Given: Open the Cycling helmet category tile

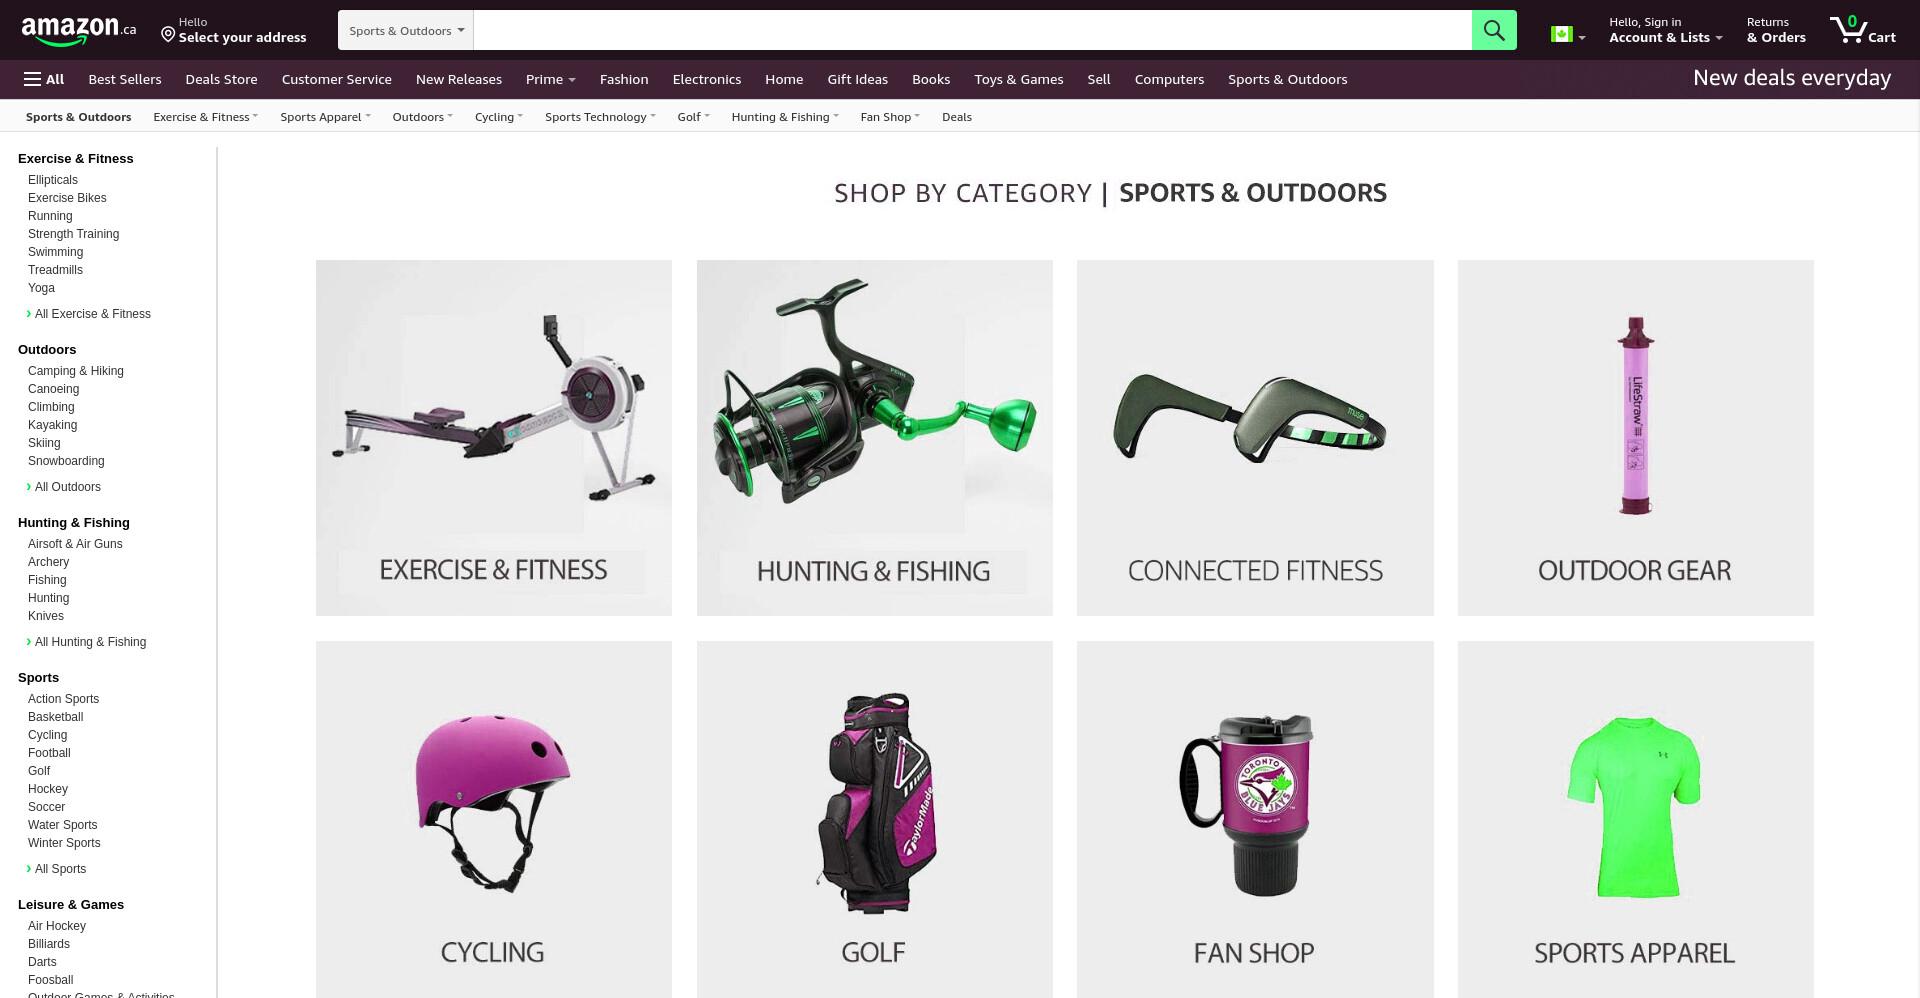Looking at the screenshot, I should pos(494,819).
